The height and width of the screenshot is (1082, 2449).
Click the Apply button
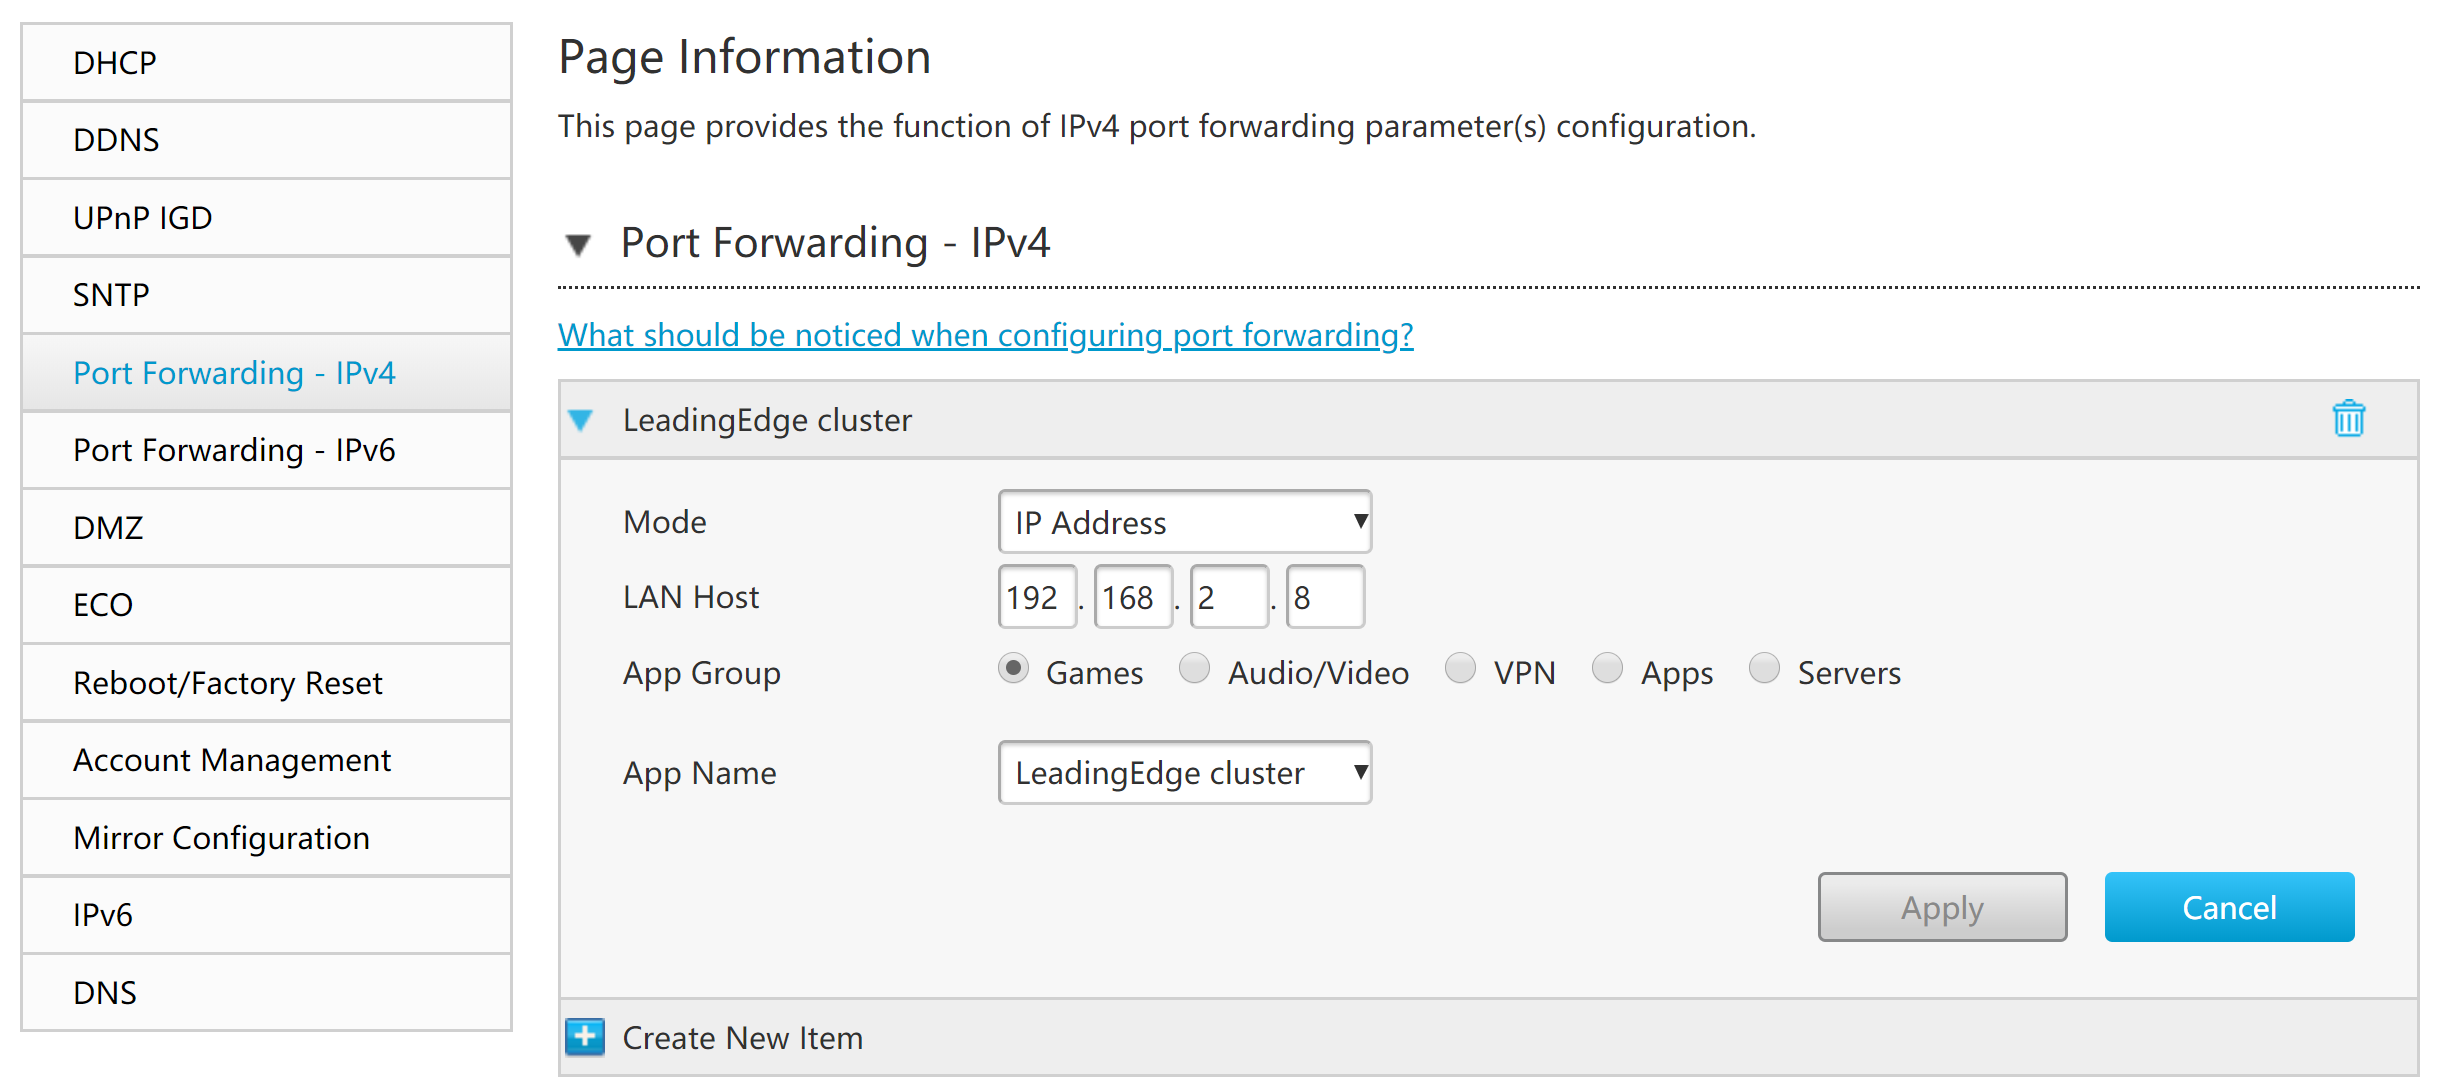(x=1942, y=907)
